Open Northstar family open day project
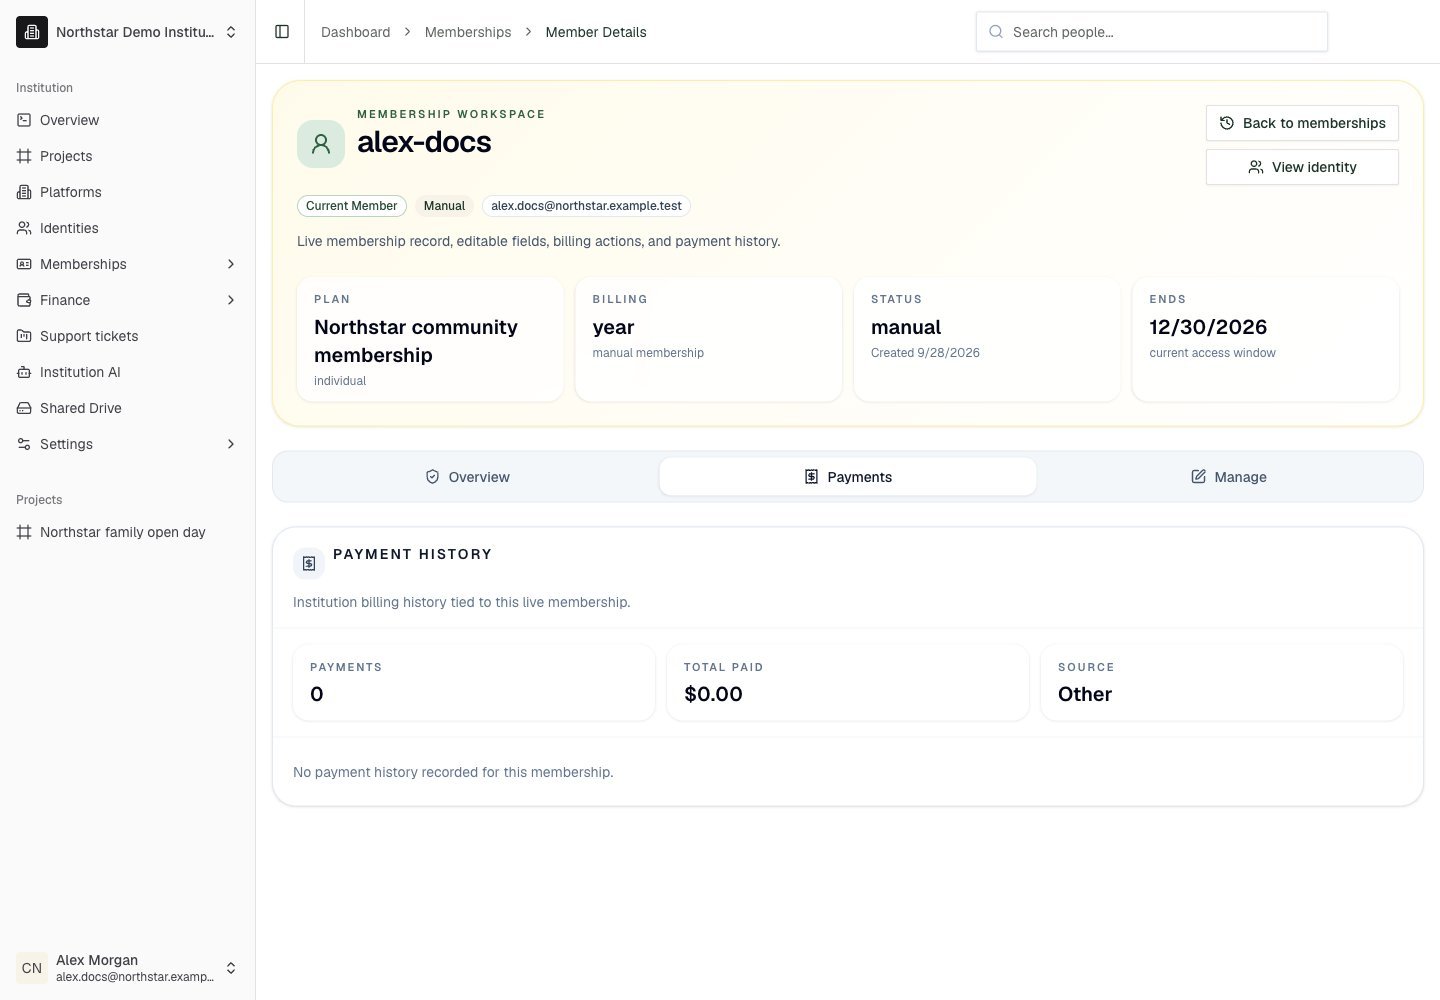The width and height of the screenshot is (1440, 1000). click(x=128, y=532)
